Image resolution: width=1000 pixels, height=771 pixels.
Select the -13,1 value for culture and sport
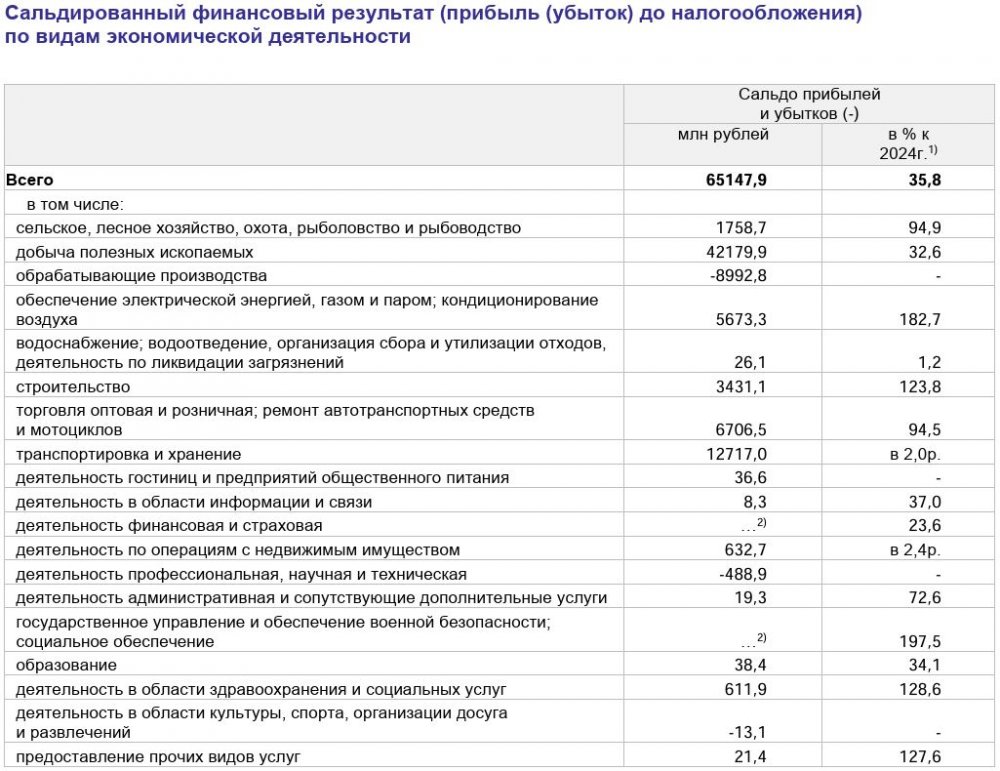click(x=747, y=732)
